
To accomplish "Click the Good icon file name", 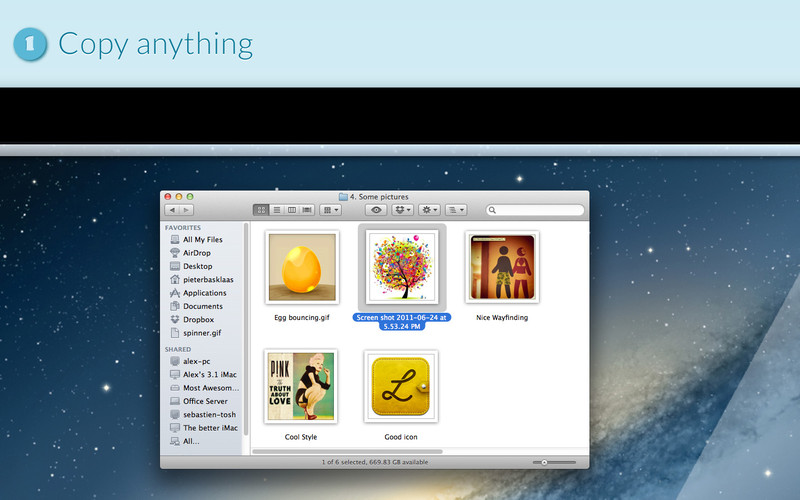I will pos(401,437).
